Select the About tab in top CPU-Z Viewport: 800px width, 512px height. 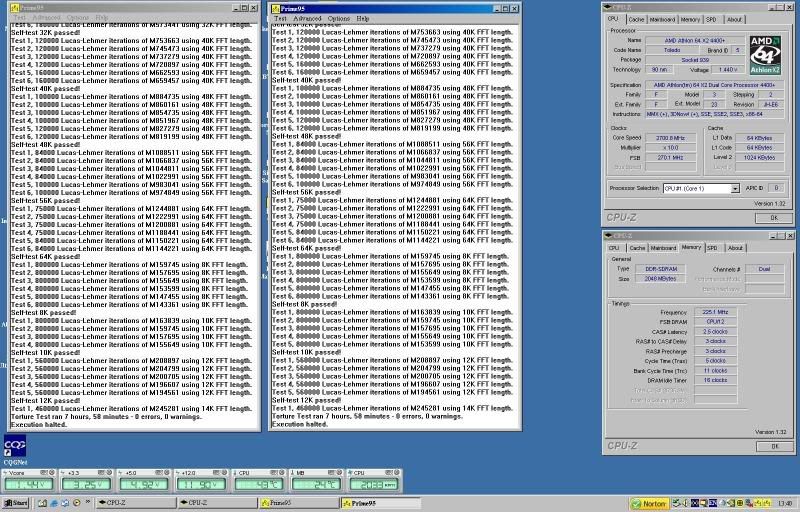point(734,19)
